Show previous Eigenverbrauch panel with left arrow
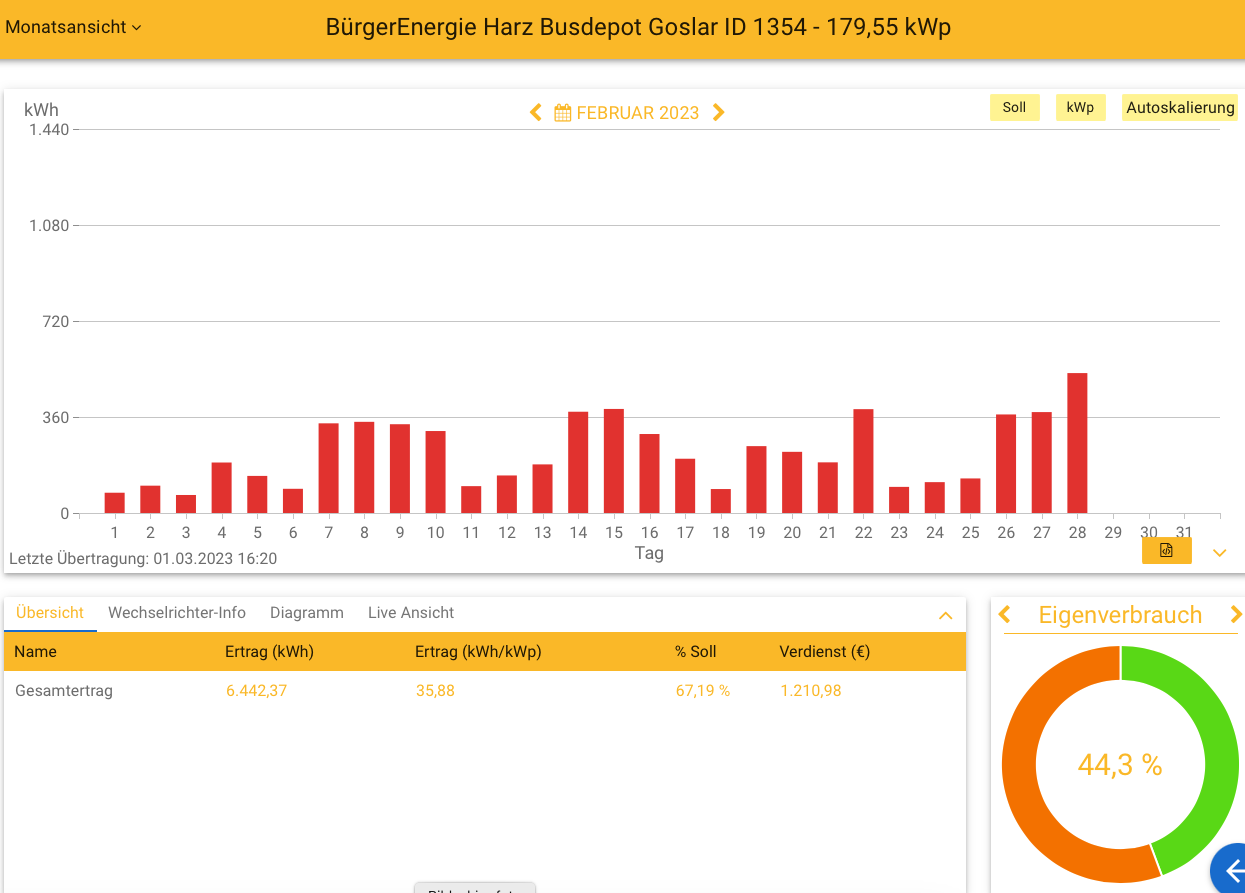1245x893 pixels. click(1006, 614)
